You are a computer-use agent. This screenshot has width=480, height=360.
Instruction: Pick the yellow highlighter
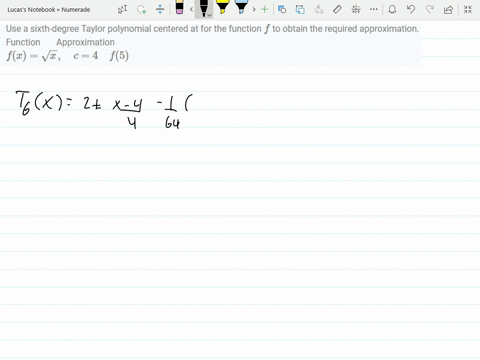pos(222,7)
